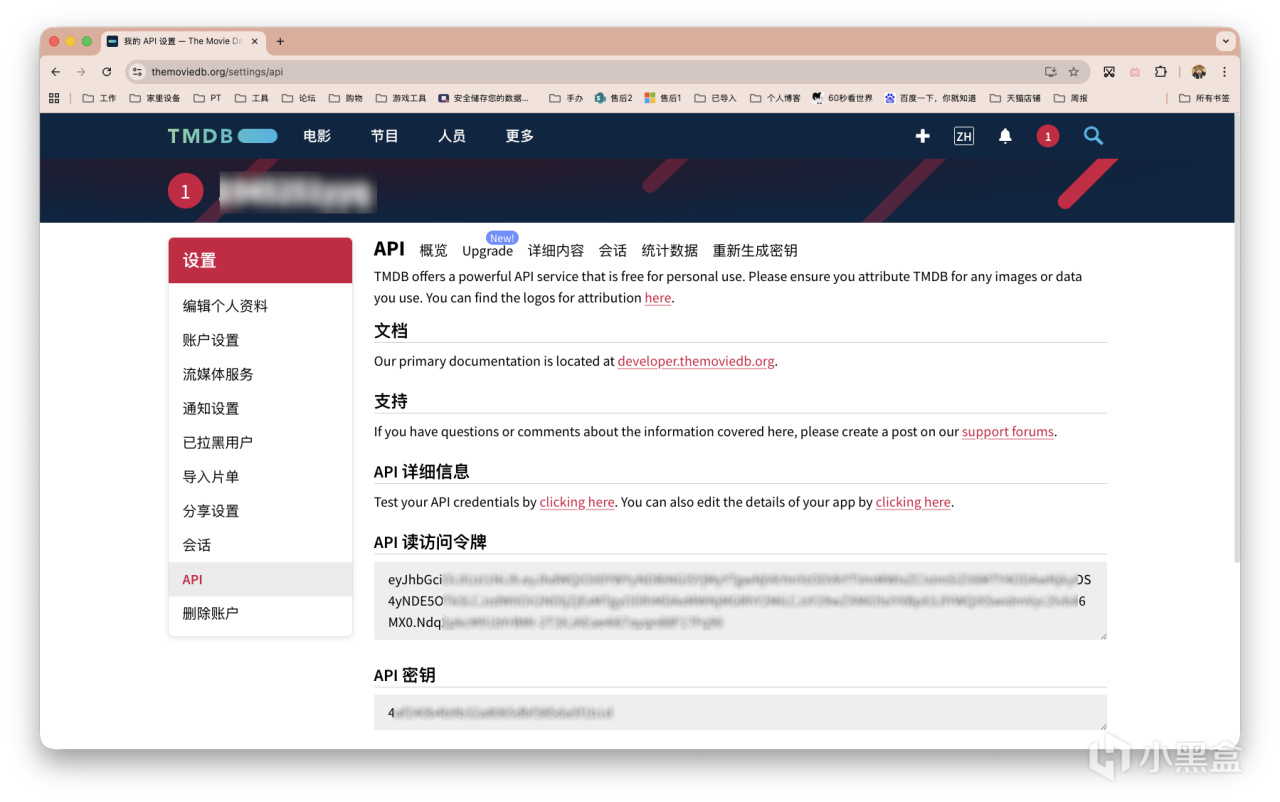Follow the developer.themoviedb.org link
This screenshot has height=802, width=1280.
tap(696, 361)
